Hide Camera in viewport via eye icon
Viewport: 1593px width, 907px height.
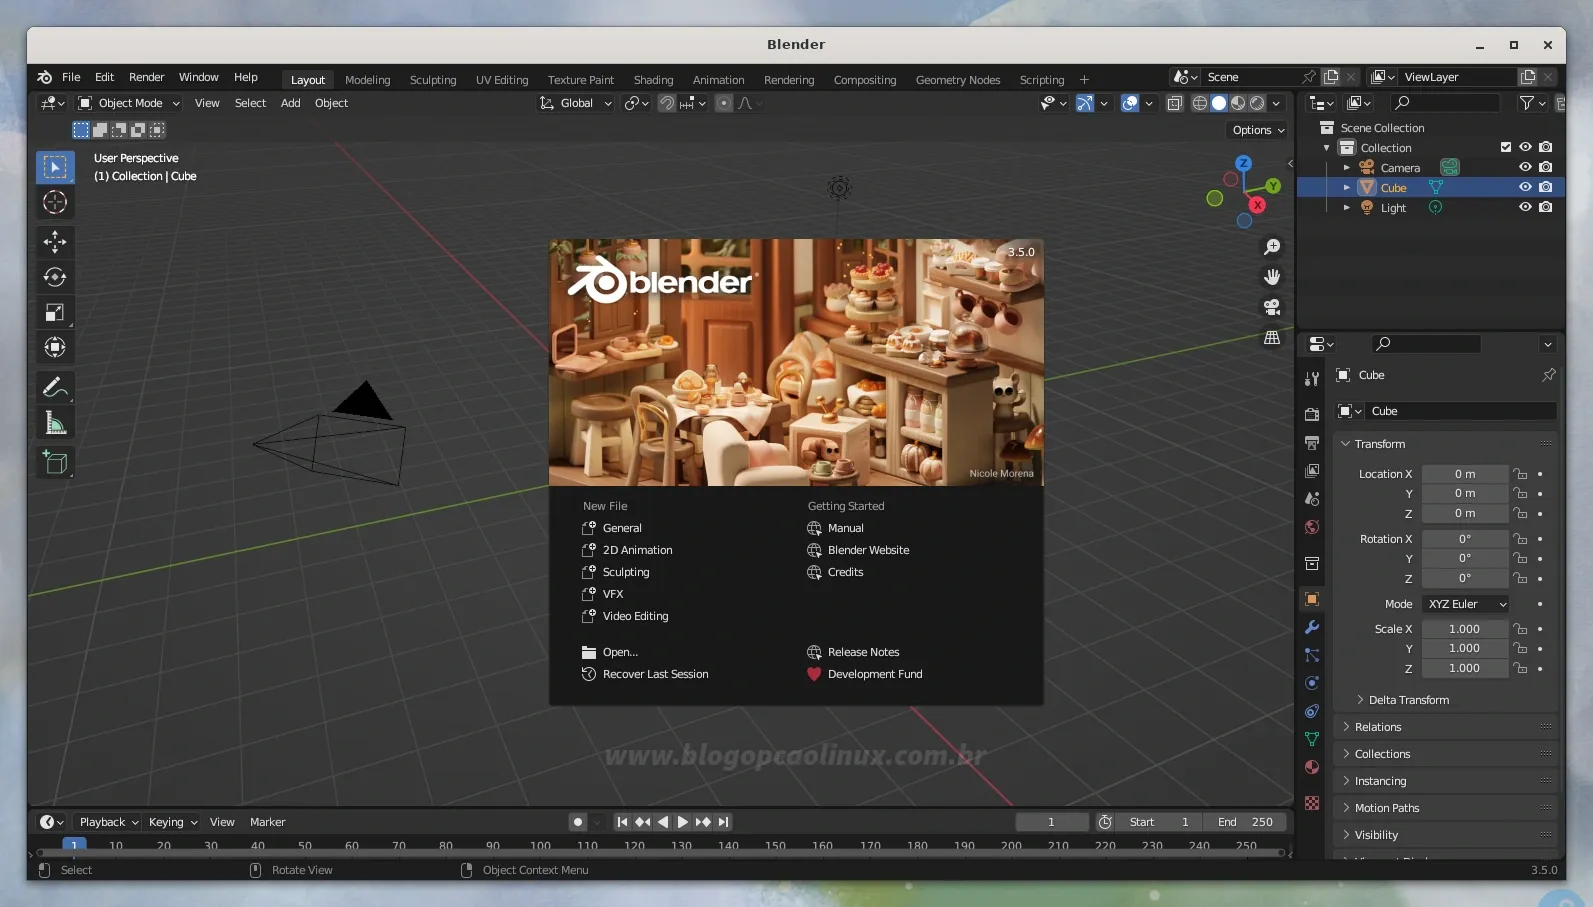click(1525, 167)
